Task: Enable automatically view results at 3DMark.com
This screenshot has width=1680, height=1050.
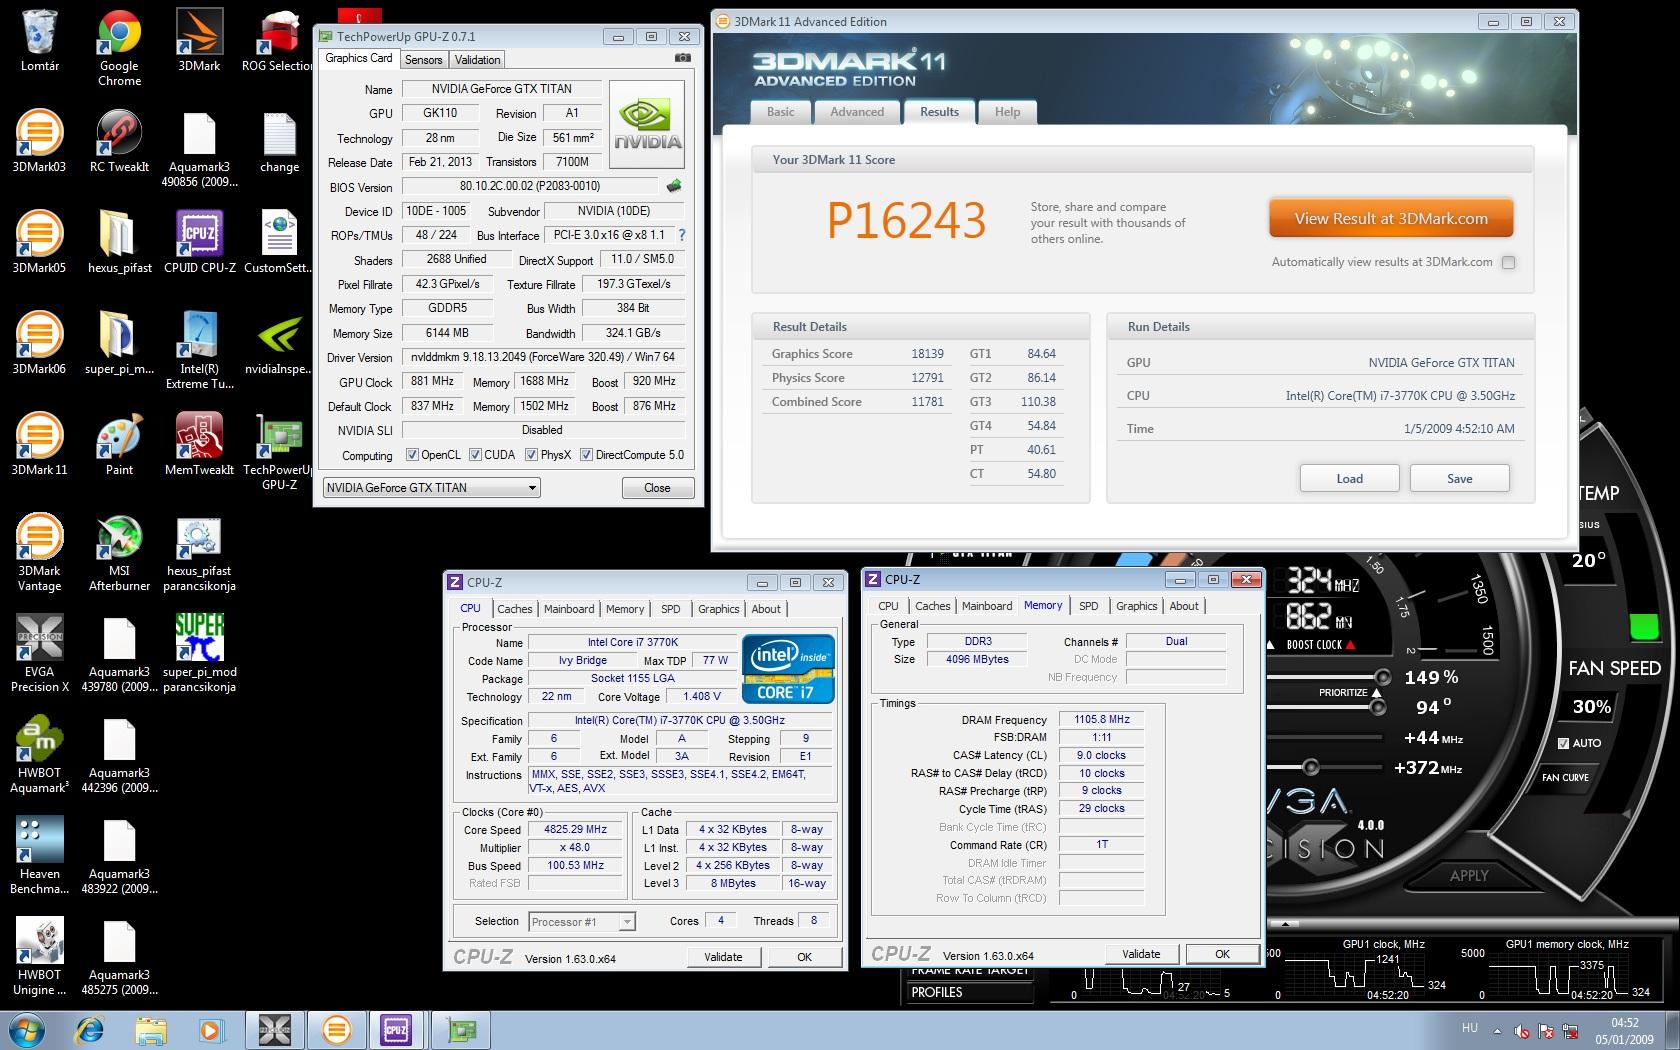Action: point(1508,262)
